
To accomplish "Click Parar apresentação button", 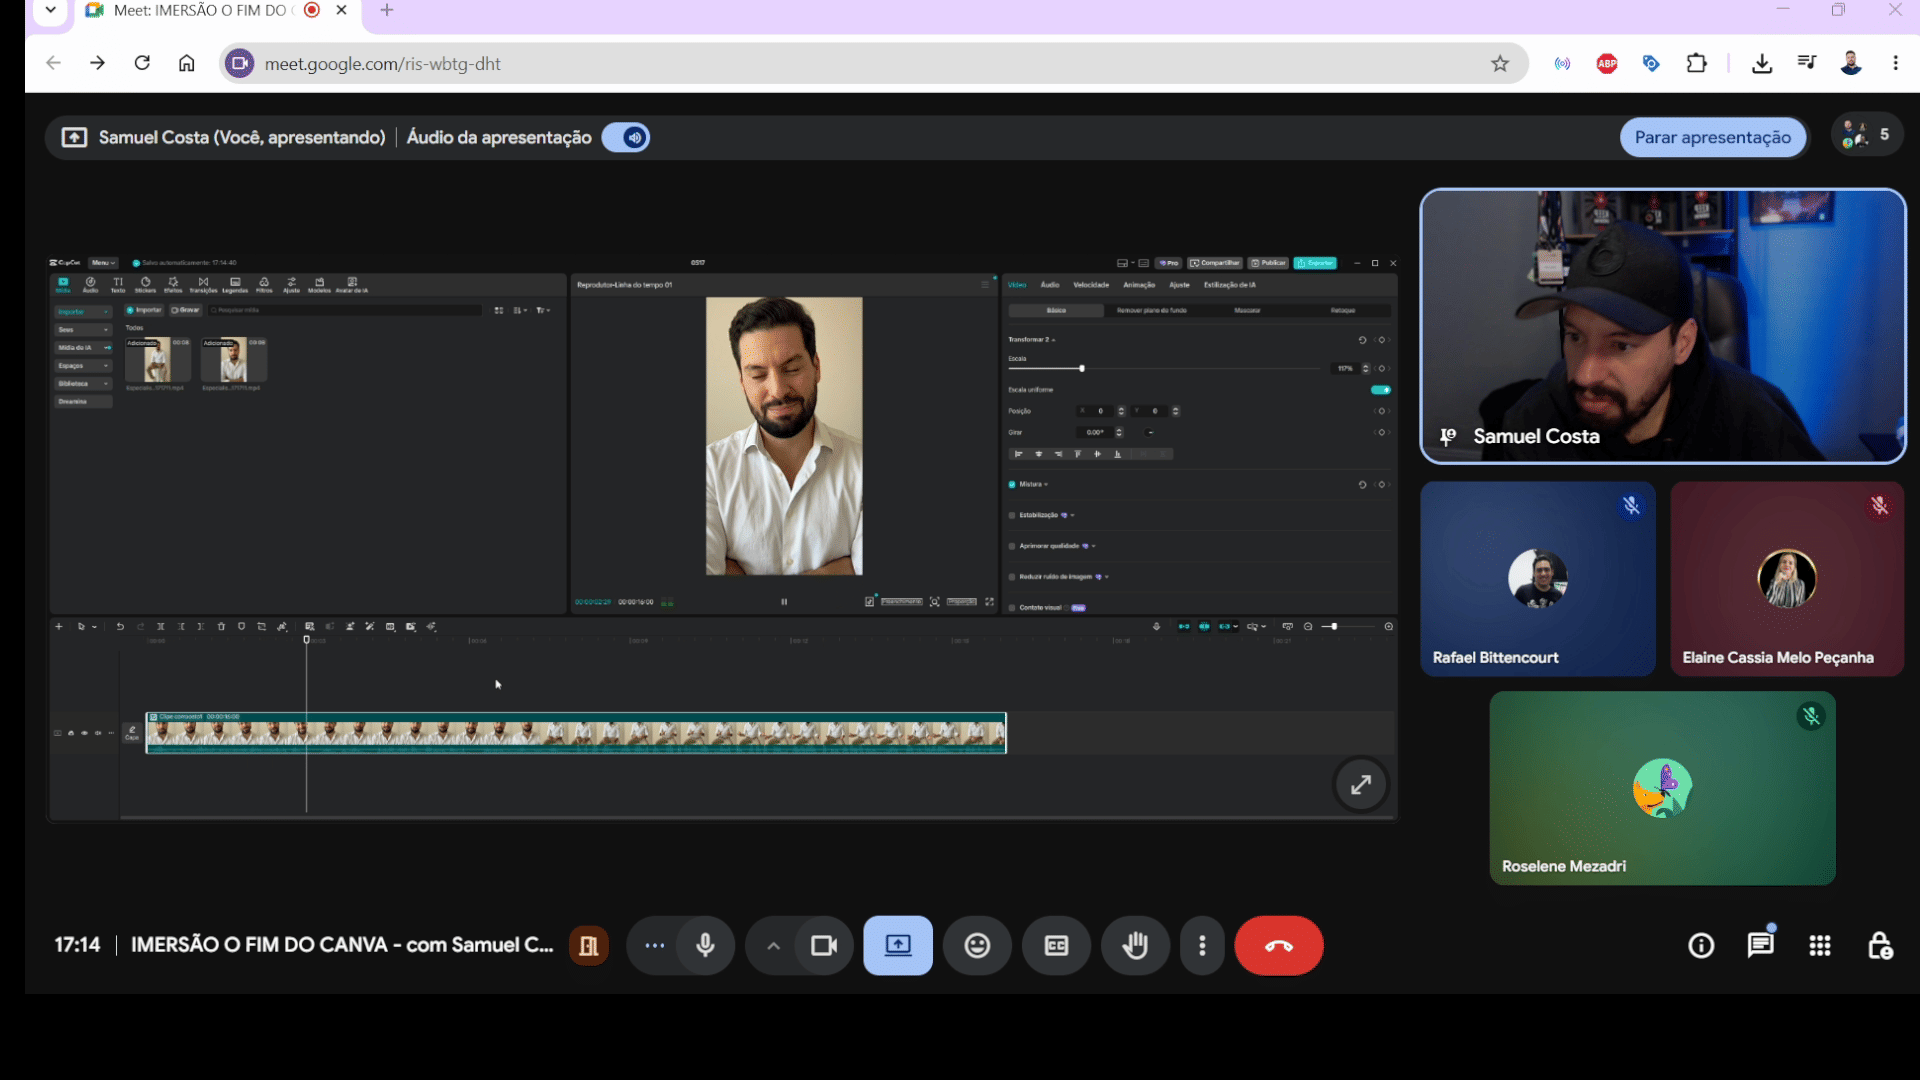I will 1713,137.
